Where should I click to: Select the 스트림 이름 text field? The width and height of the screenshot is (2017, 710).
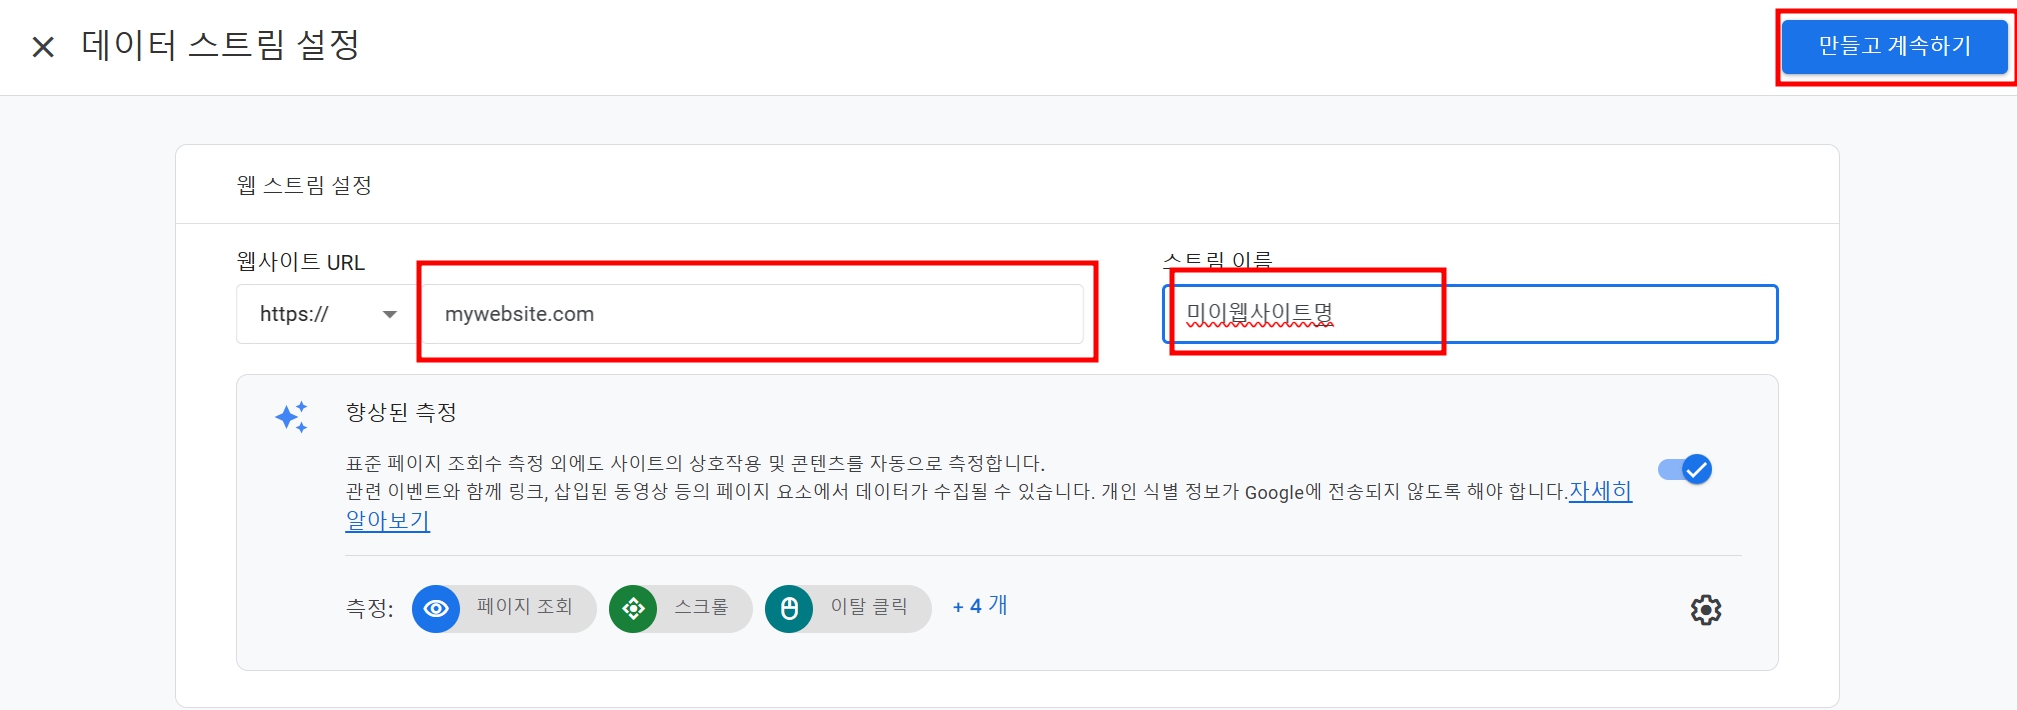1470,314
